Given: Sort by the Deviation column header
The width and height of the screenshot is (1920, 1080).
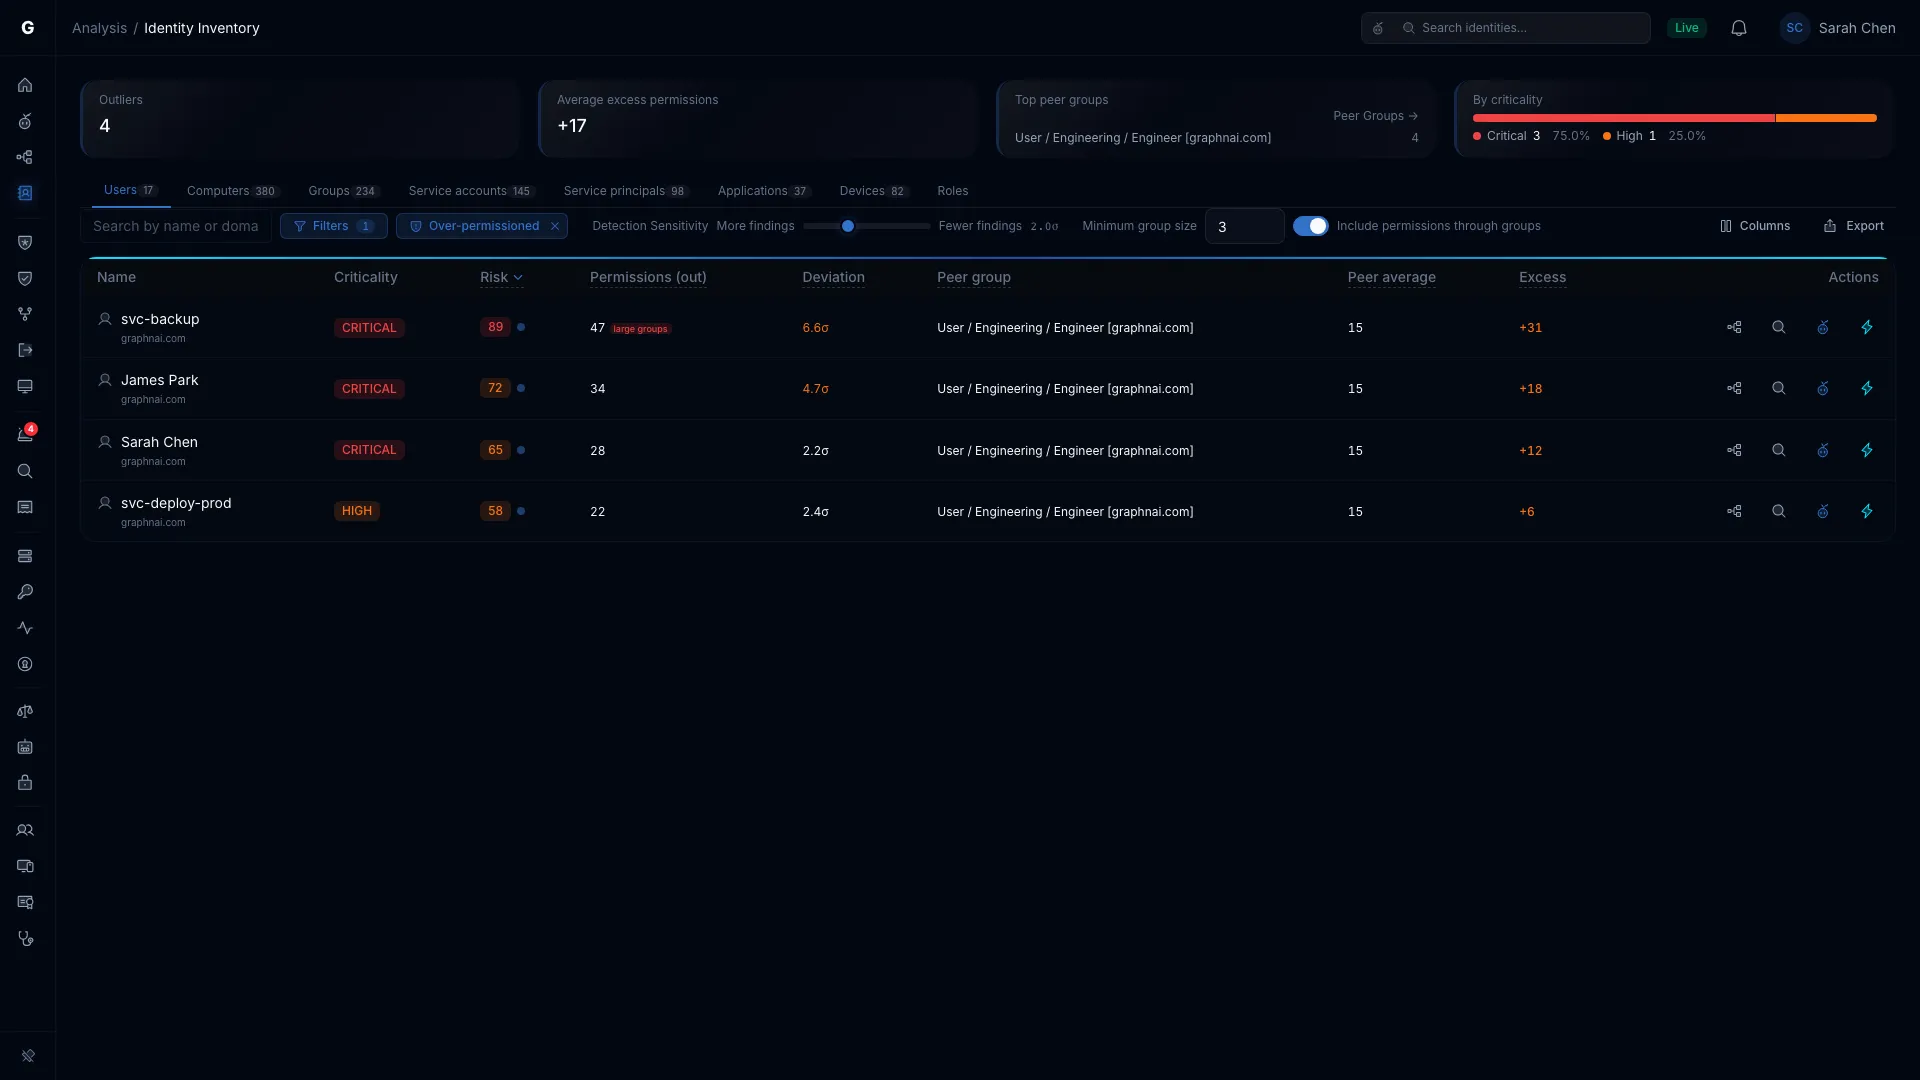Looking at the screenshot, I should point(833,277).
